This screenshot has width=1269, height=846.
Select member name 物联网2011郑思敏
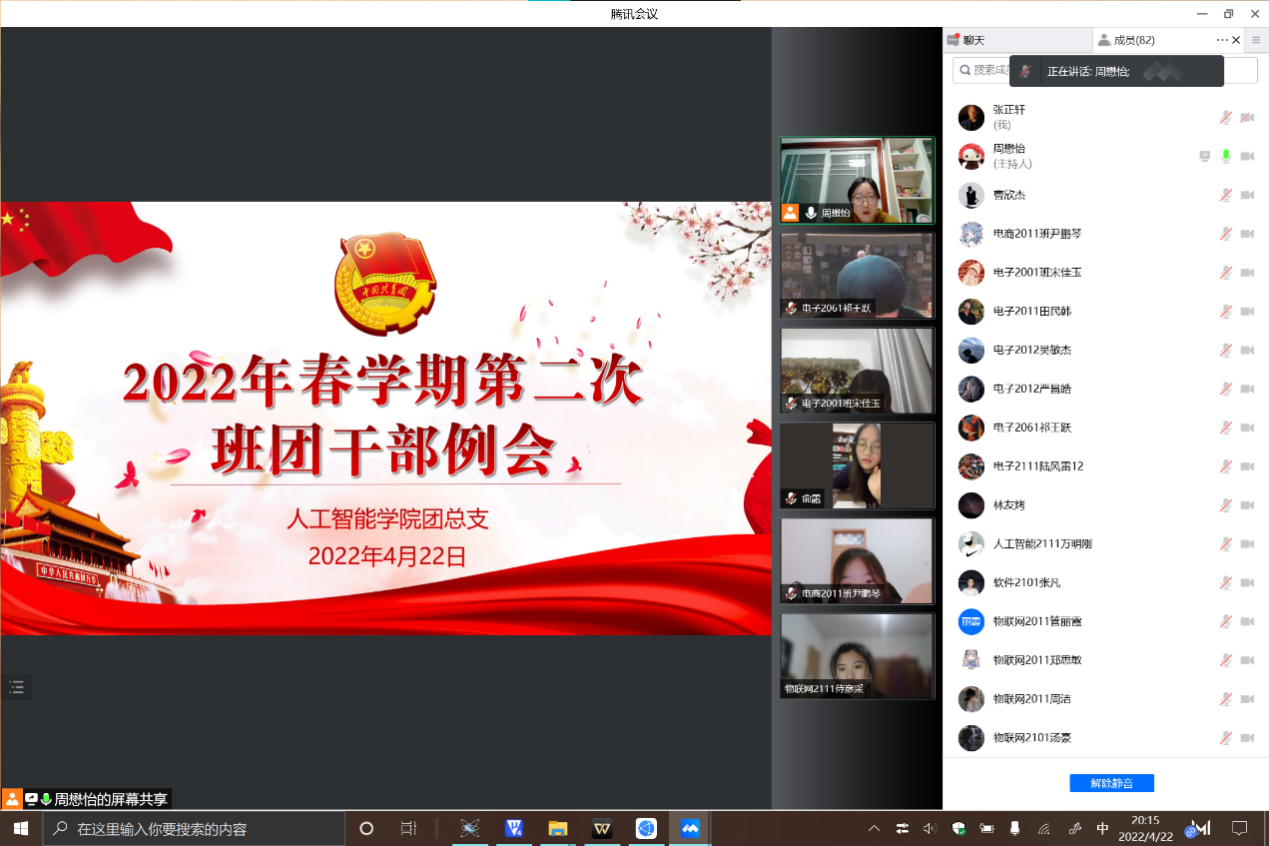click(x=1037, y=660)
